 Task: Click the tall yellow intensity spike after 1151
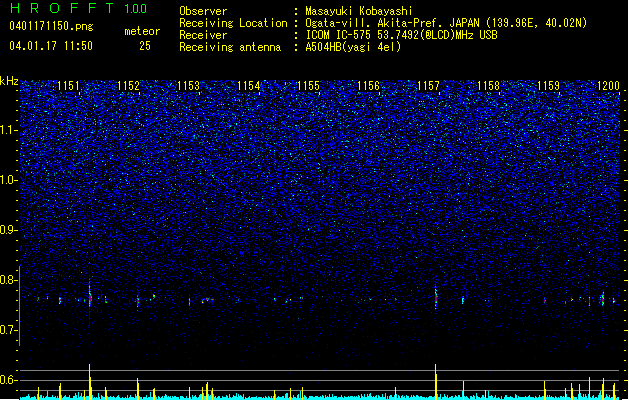pyautogui.click(x=90, y=381)
